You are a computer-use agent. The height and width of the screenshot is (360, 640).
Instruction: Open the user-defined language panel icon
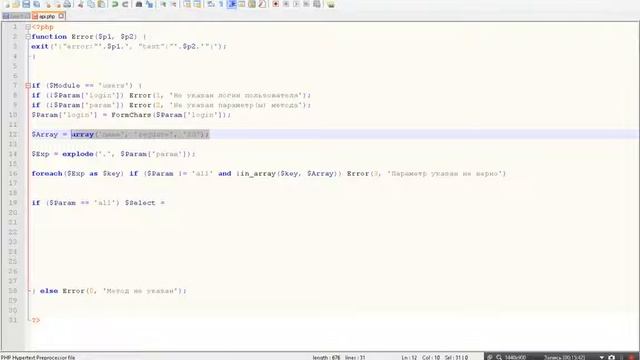pos(242,4)
